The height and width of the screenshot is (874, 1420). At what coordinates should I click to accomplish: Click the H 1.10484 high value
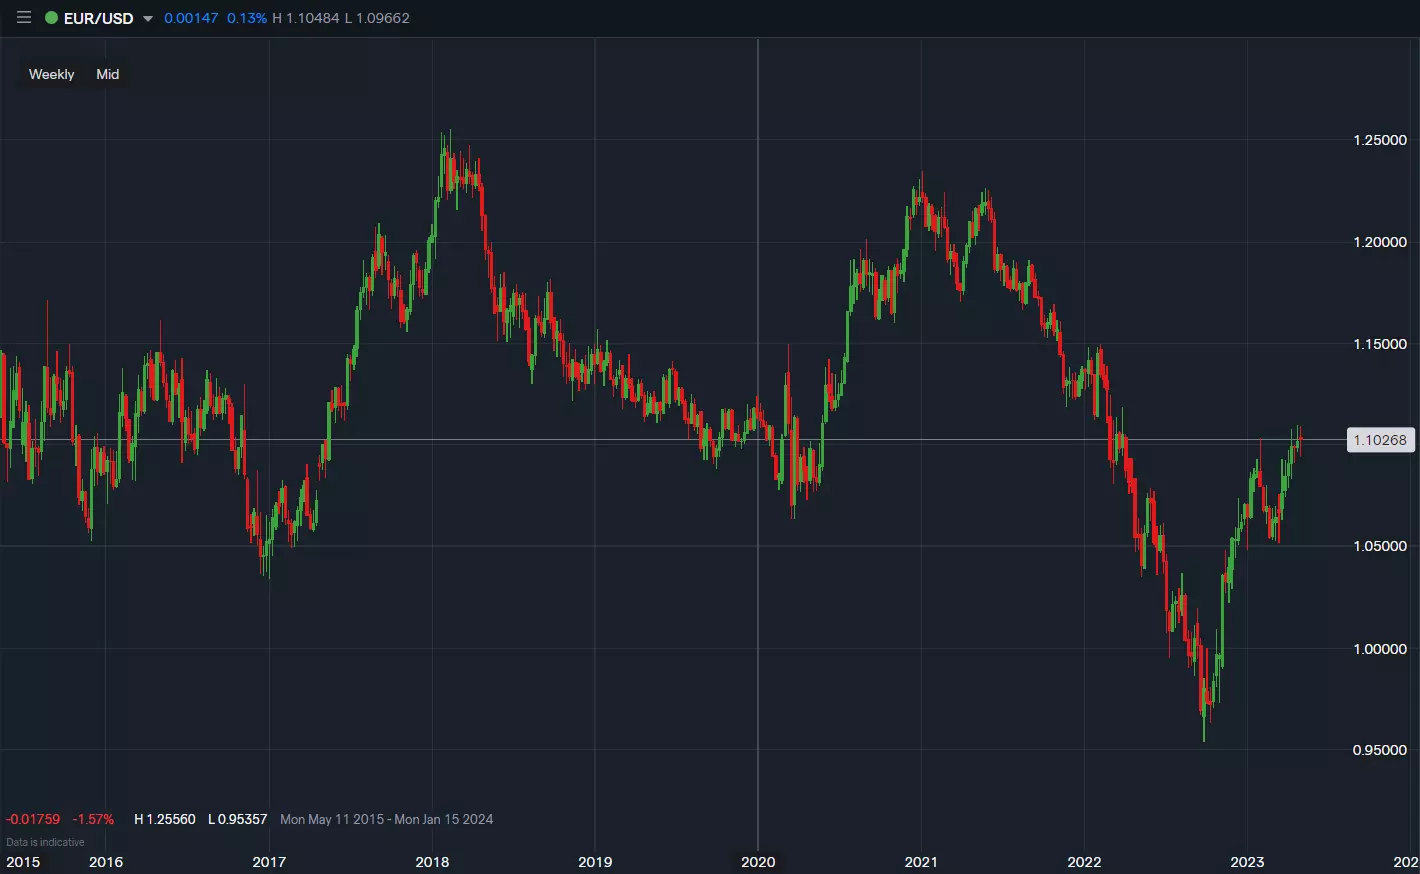coord(306,18)
